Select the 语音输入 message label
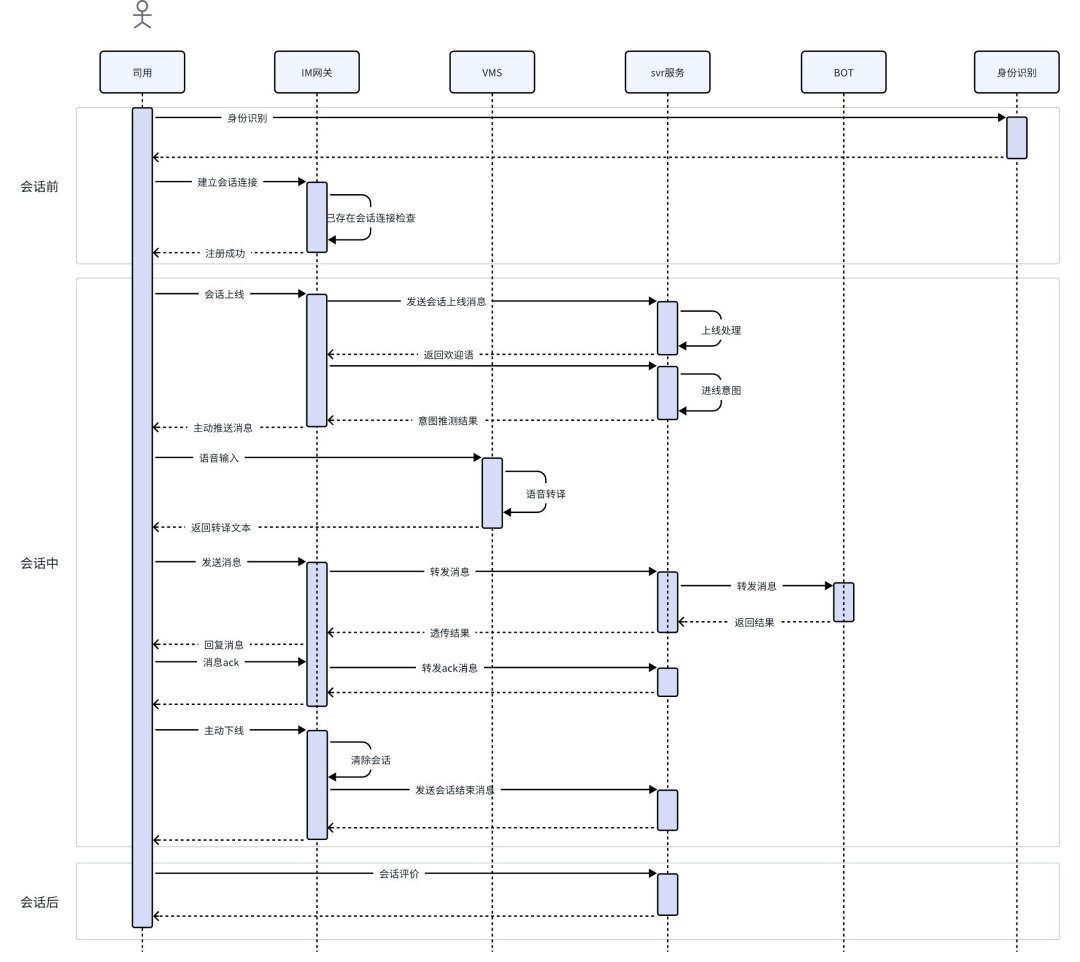 tap(219, 458)
